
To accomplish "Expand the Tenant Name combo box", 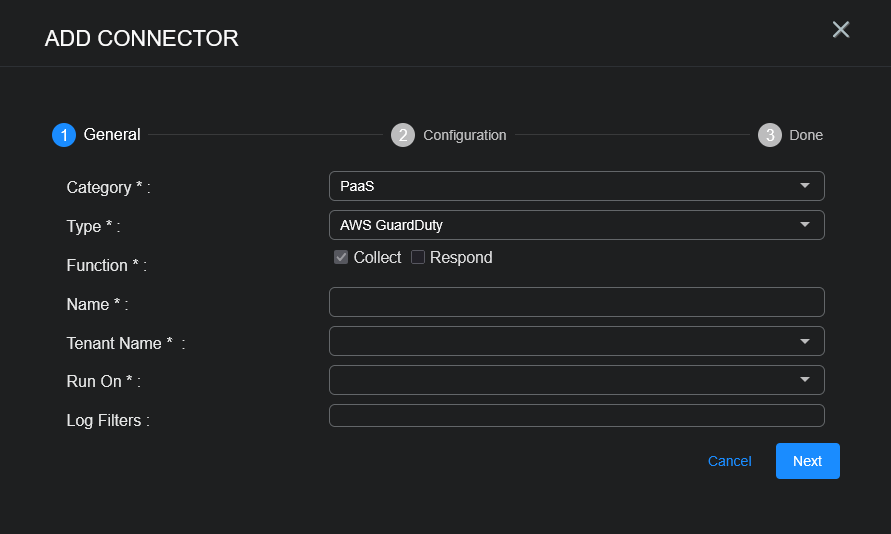I will tap(560, 341).
